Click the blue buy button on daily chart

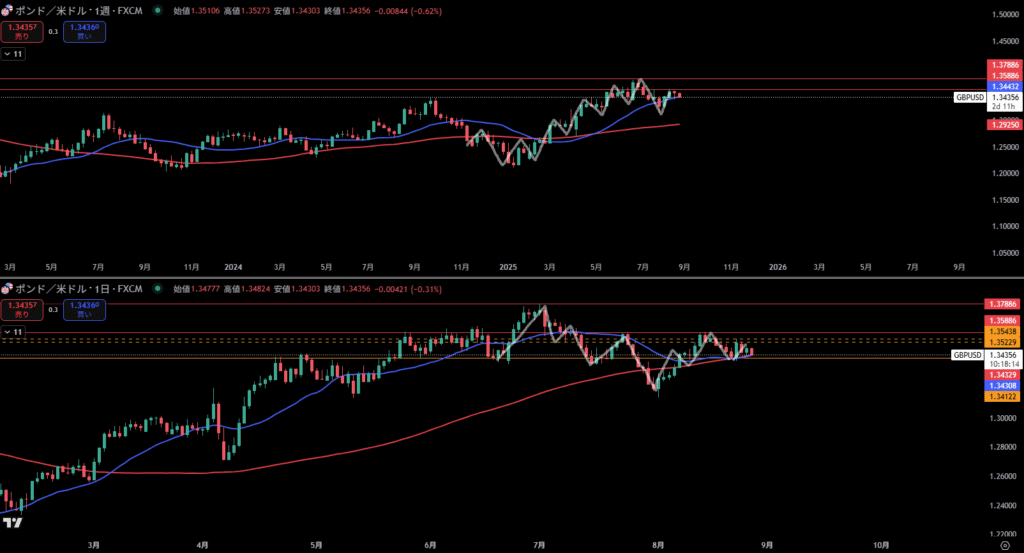pyautogui.click(x=84, y=309)
